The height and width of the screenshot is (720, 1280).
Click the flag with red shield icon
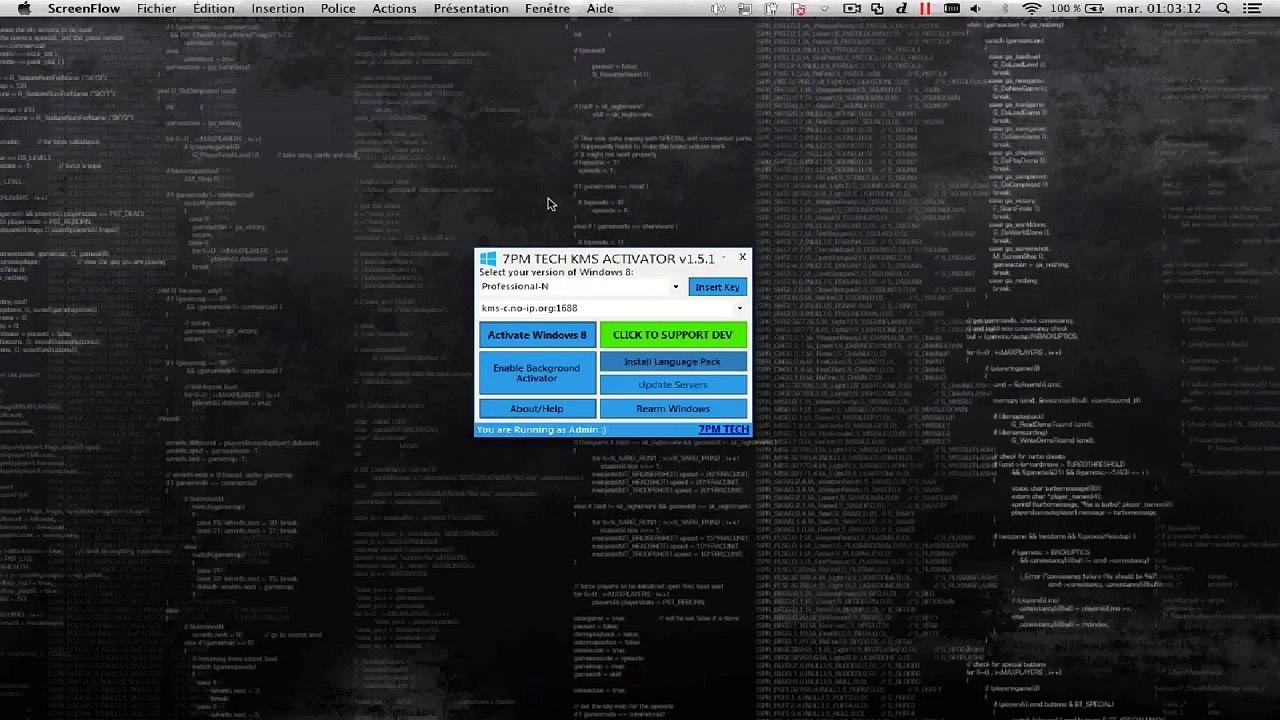798,9
